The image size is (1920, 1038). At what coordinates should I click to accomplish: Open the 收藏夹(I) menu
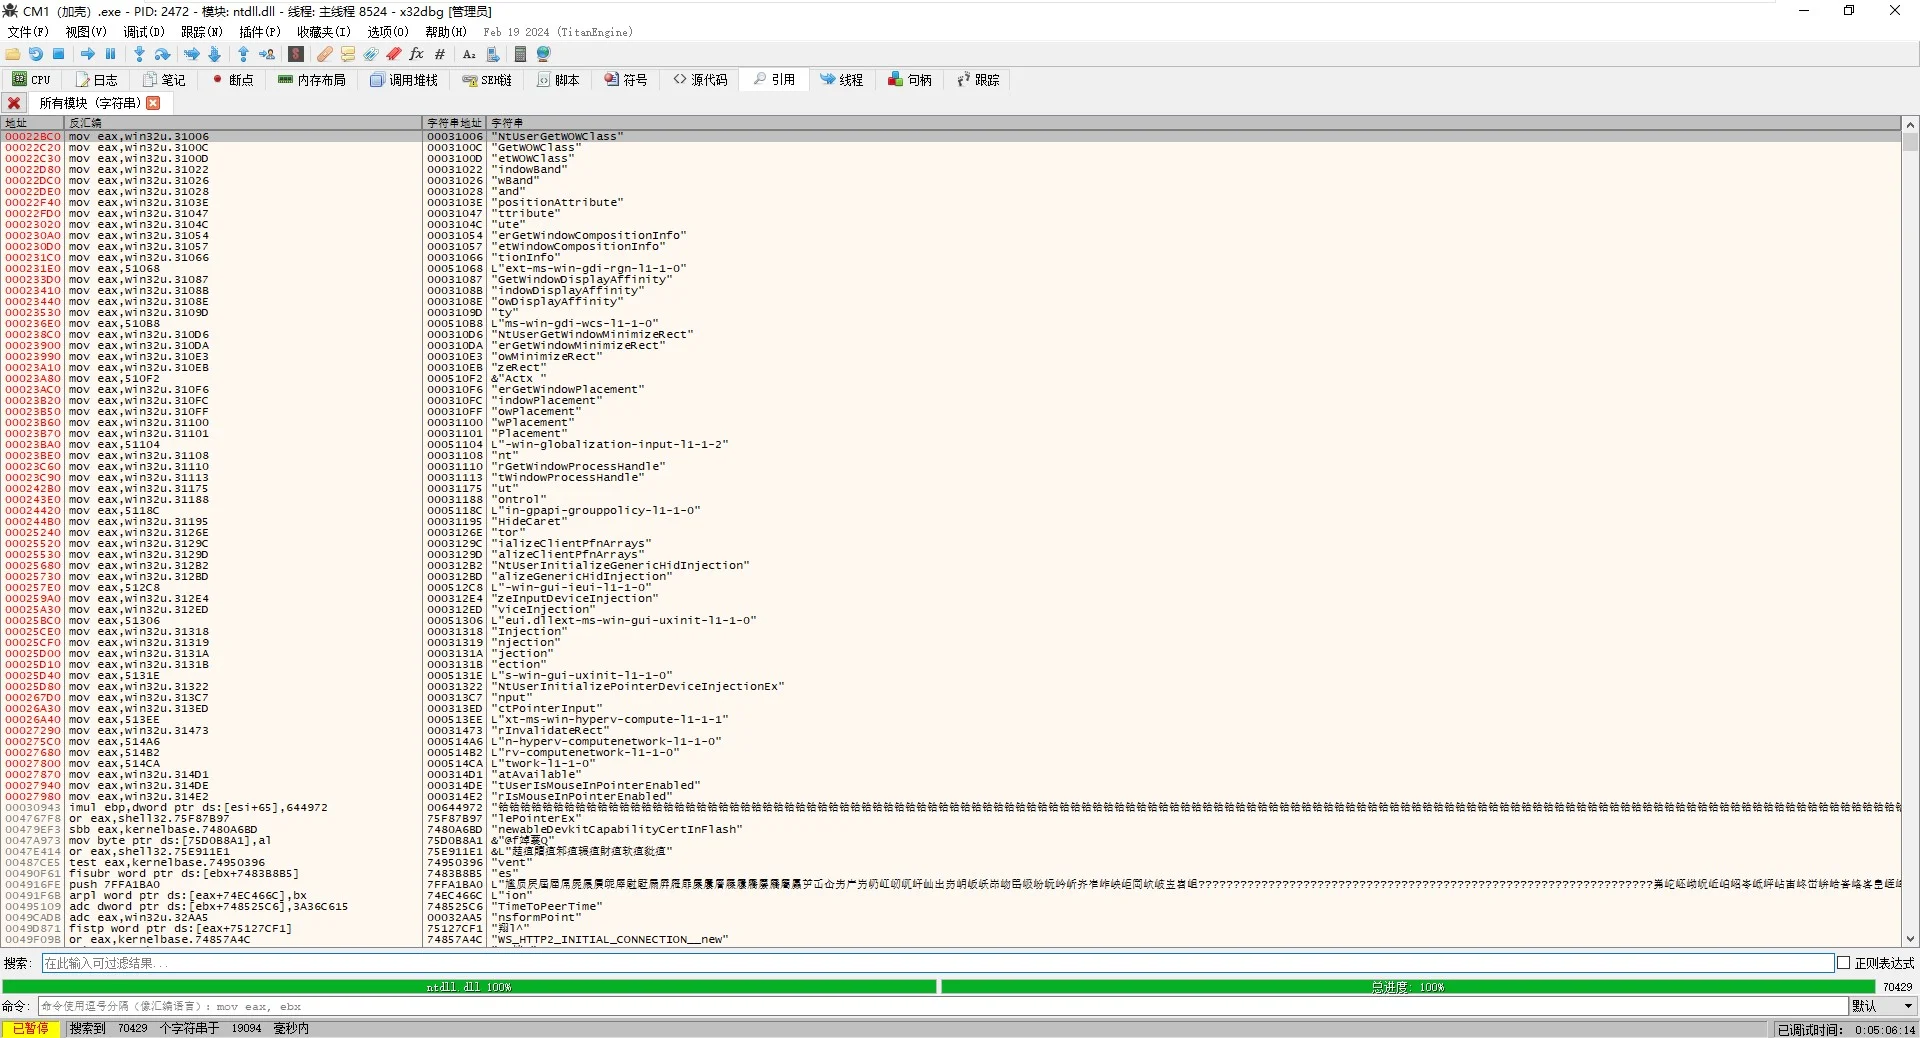coord(324,32)
